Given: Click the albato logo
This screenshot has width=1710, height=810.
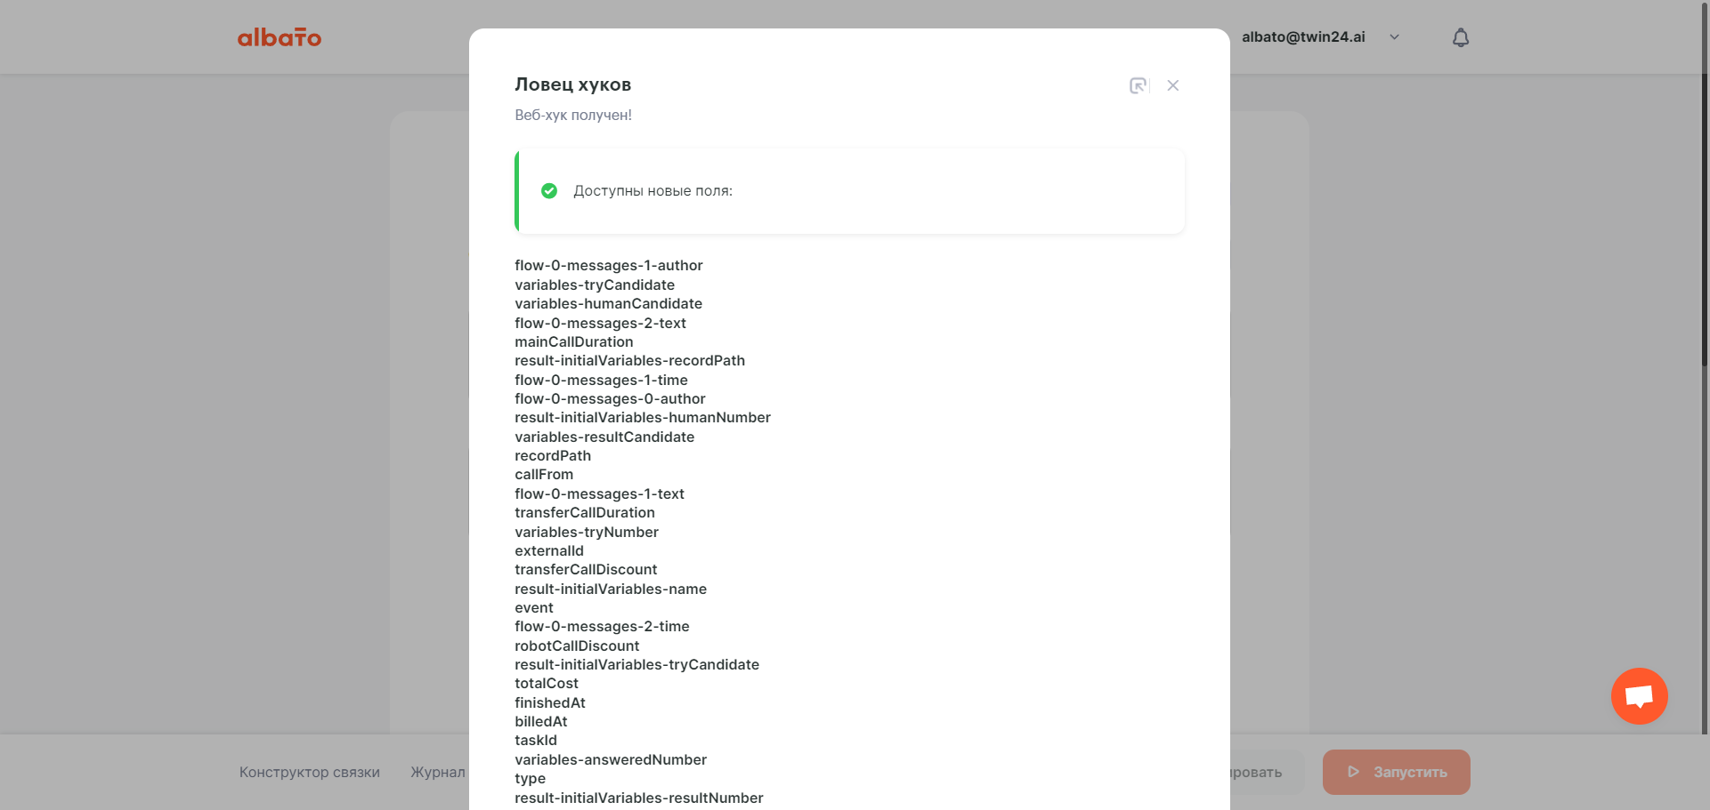Looking at the screenshot, I should tap(279, 37).
